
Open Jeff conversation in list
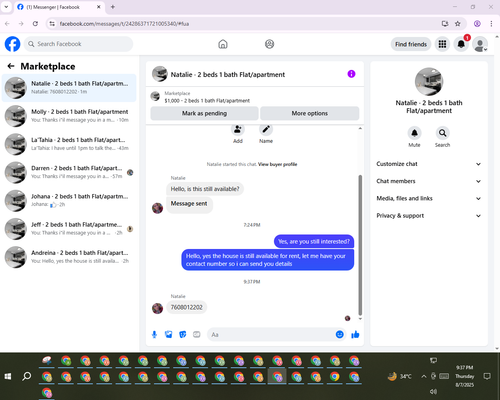pyautogui.click(x=69, y=229)
